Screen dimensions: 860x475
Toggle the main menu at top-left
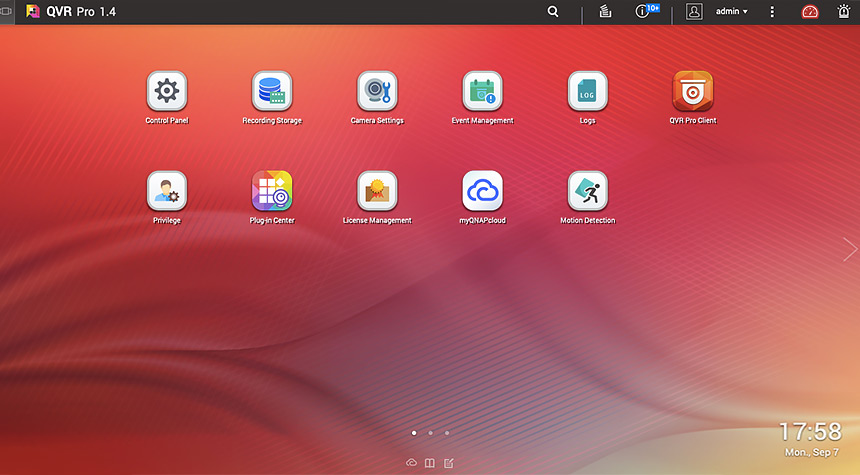7,12
